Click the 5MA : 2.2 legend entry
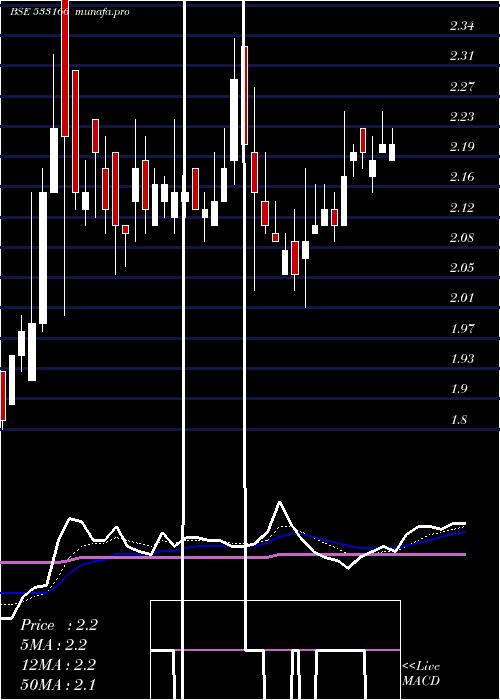This screenshot has height=700, width=500. point(54,645)
